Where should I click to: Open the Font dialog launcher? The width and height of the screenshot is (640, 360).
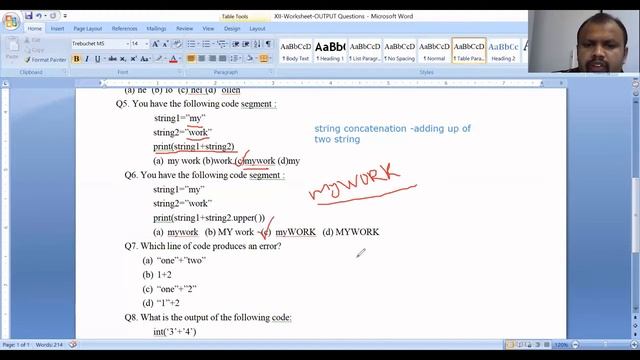(x=180, y=72)
